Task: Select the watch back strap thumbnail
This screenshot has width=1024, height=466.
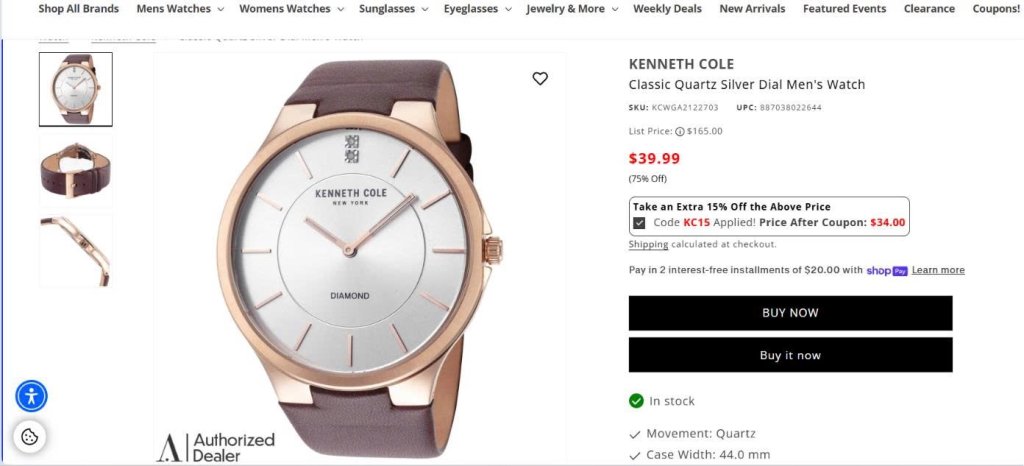Action: [76, 171]
